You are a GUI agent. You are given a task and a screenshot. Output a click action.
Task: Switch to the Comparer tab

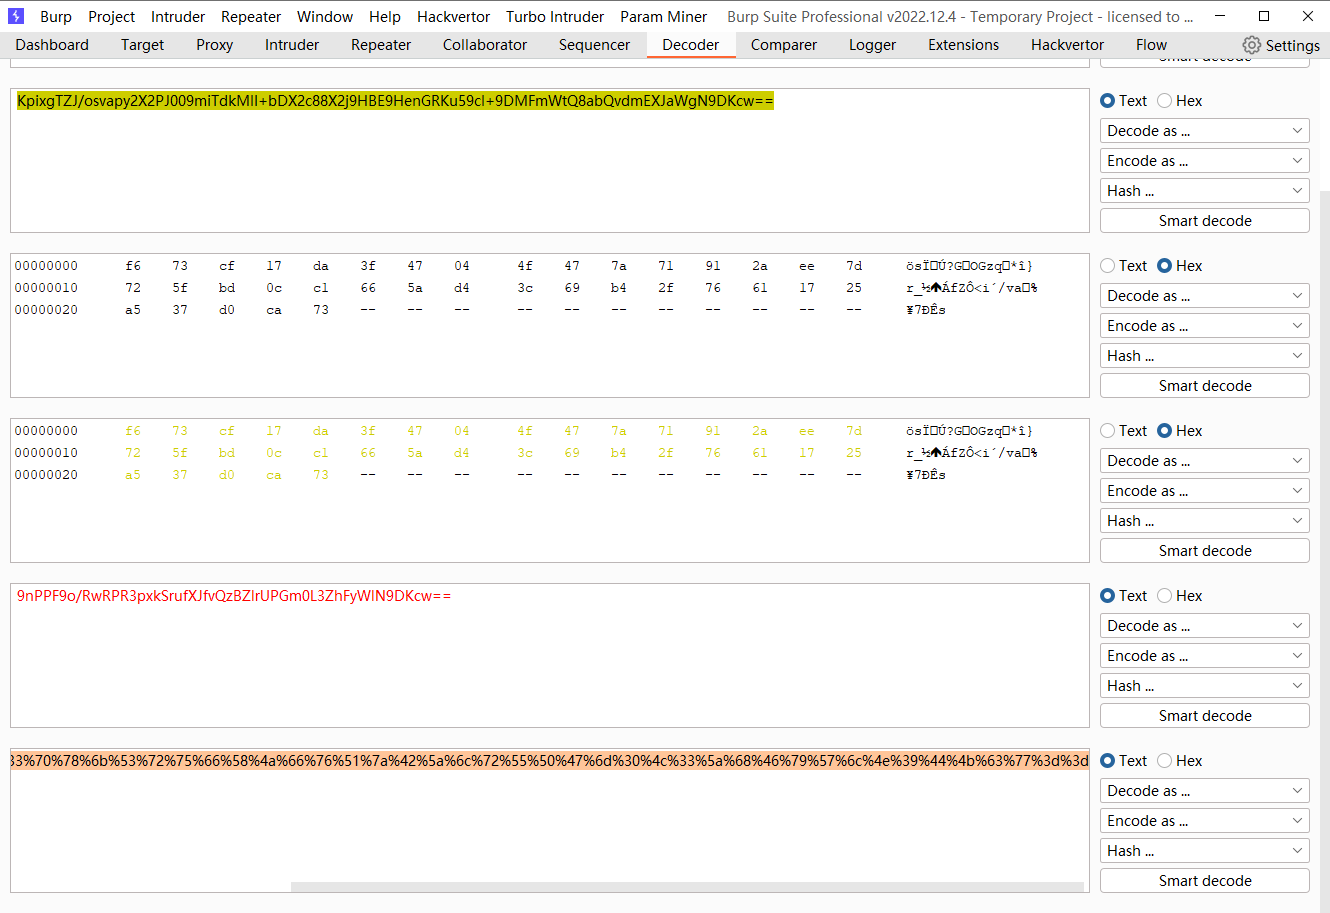click(x=784, y=45)
